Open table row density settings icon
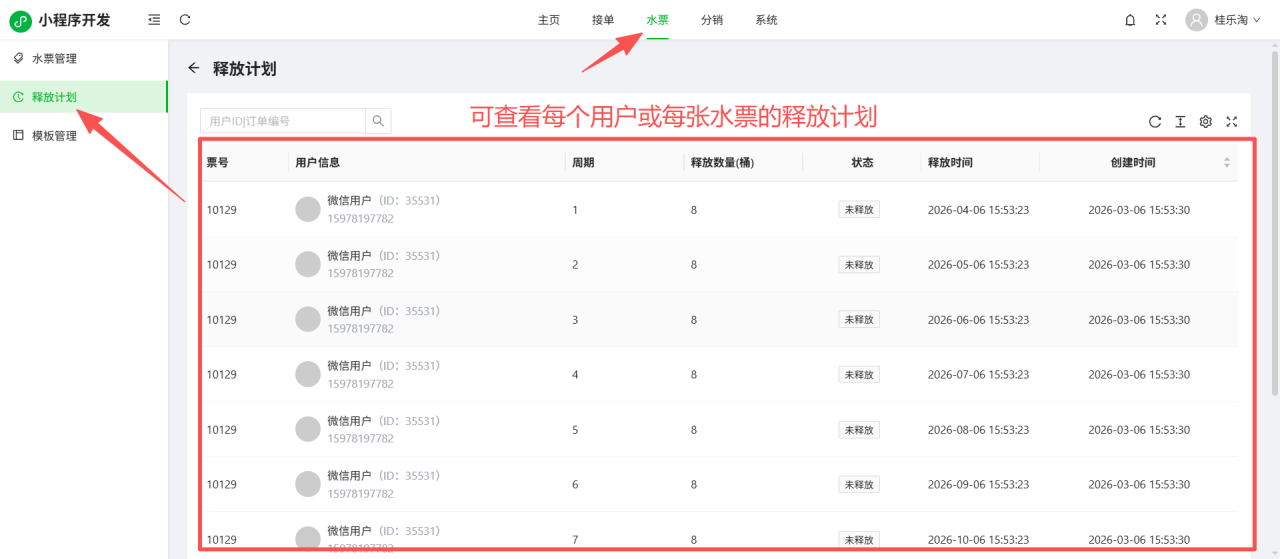This screenshot has width=1280, height=559. [1180, 122]
